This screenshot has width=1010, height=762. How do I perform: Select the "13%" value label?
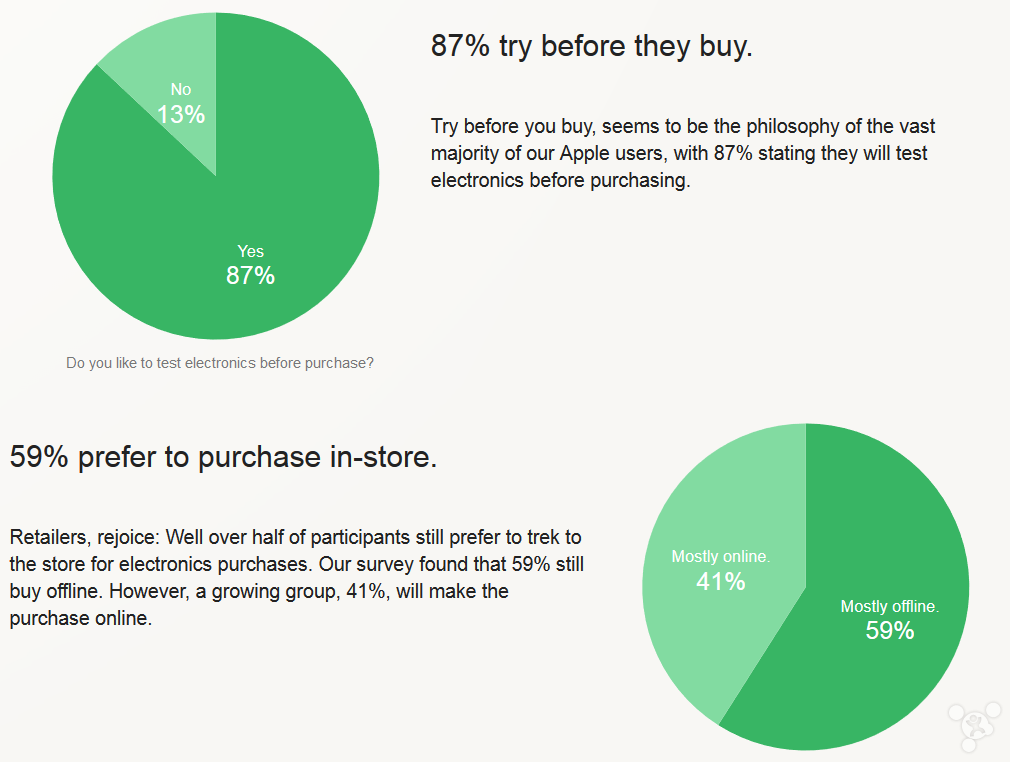click(180, 115)
